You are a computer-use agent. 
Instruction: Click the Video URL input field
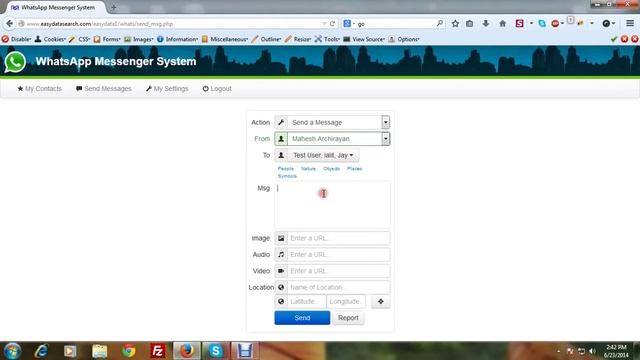point(338,271)
